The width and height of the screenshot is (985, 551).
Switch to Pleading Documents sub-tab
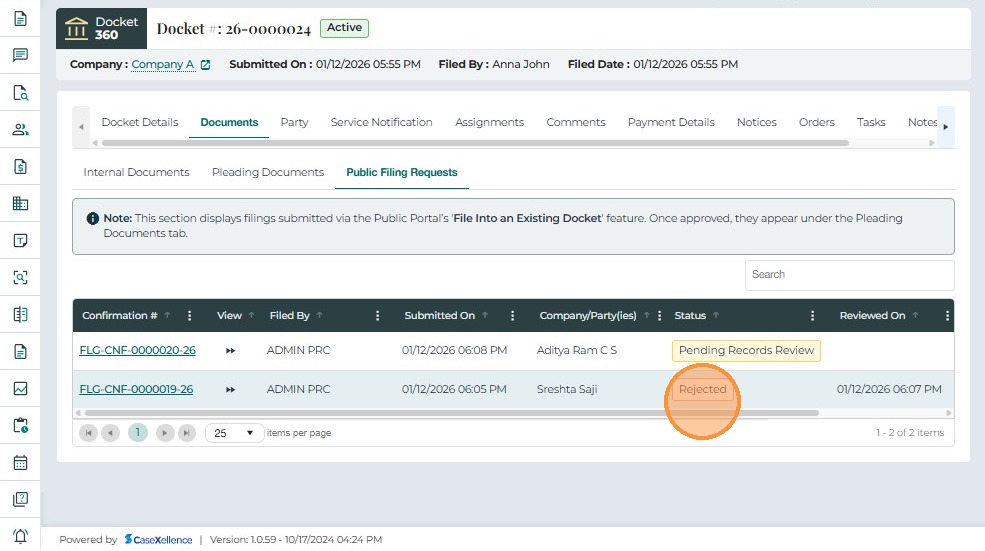tap(268, 173)
